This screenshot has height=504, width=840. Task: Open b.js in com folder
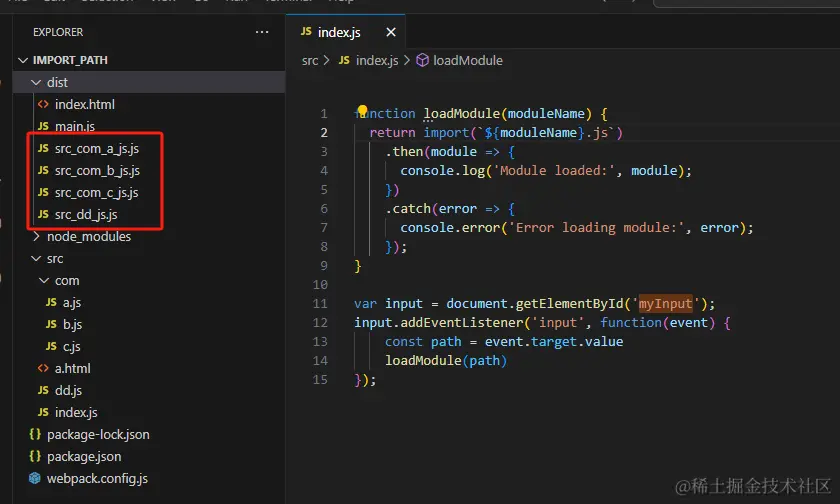72,324
